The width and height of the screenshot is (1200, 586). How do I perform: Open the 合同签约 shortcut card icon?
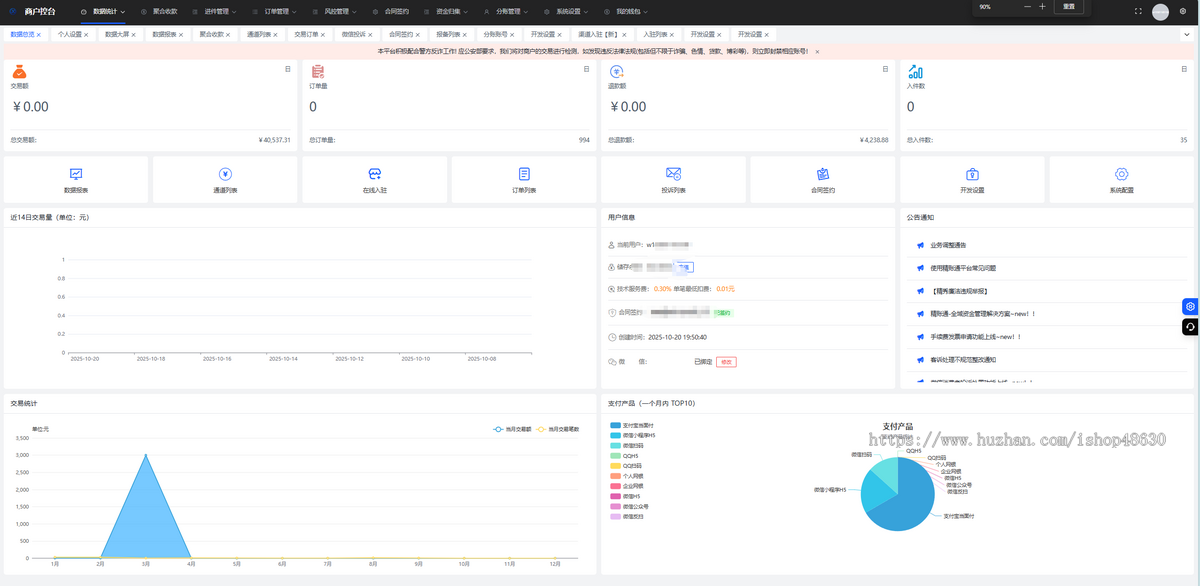[823, 174]
